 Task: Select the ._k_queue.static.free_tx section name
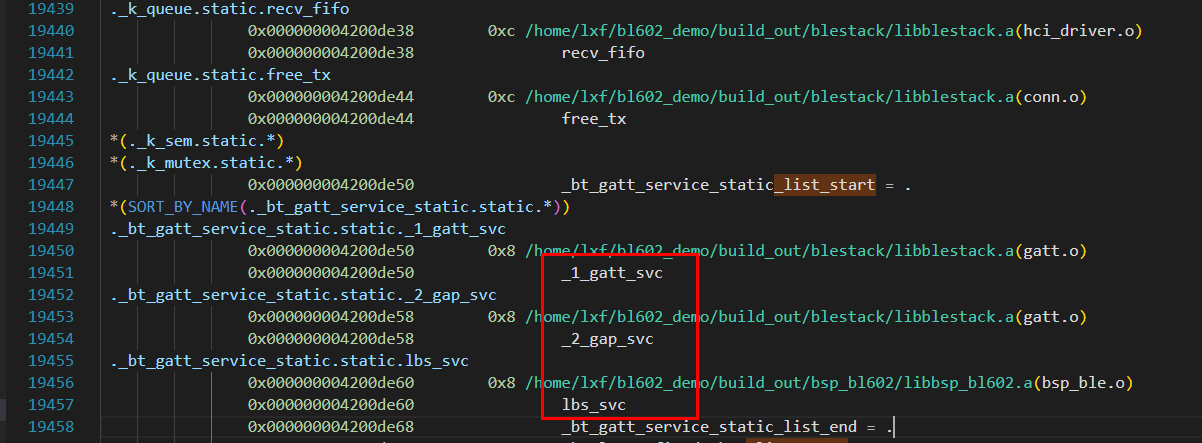coord(220,75)
